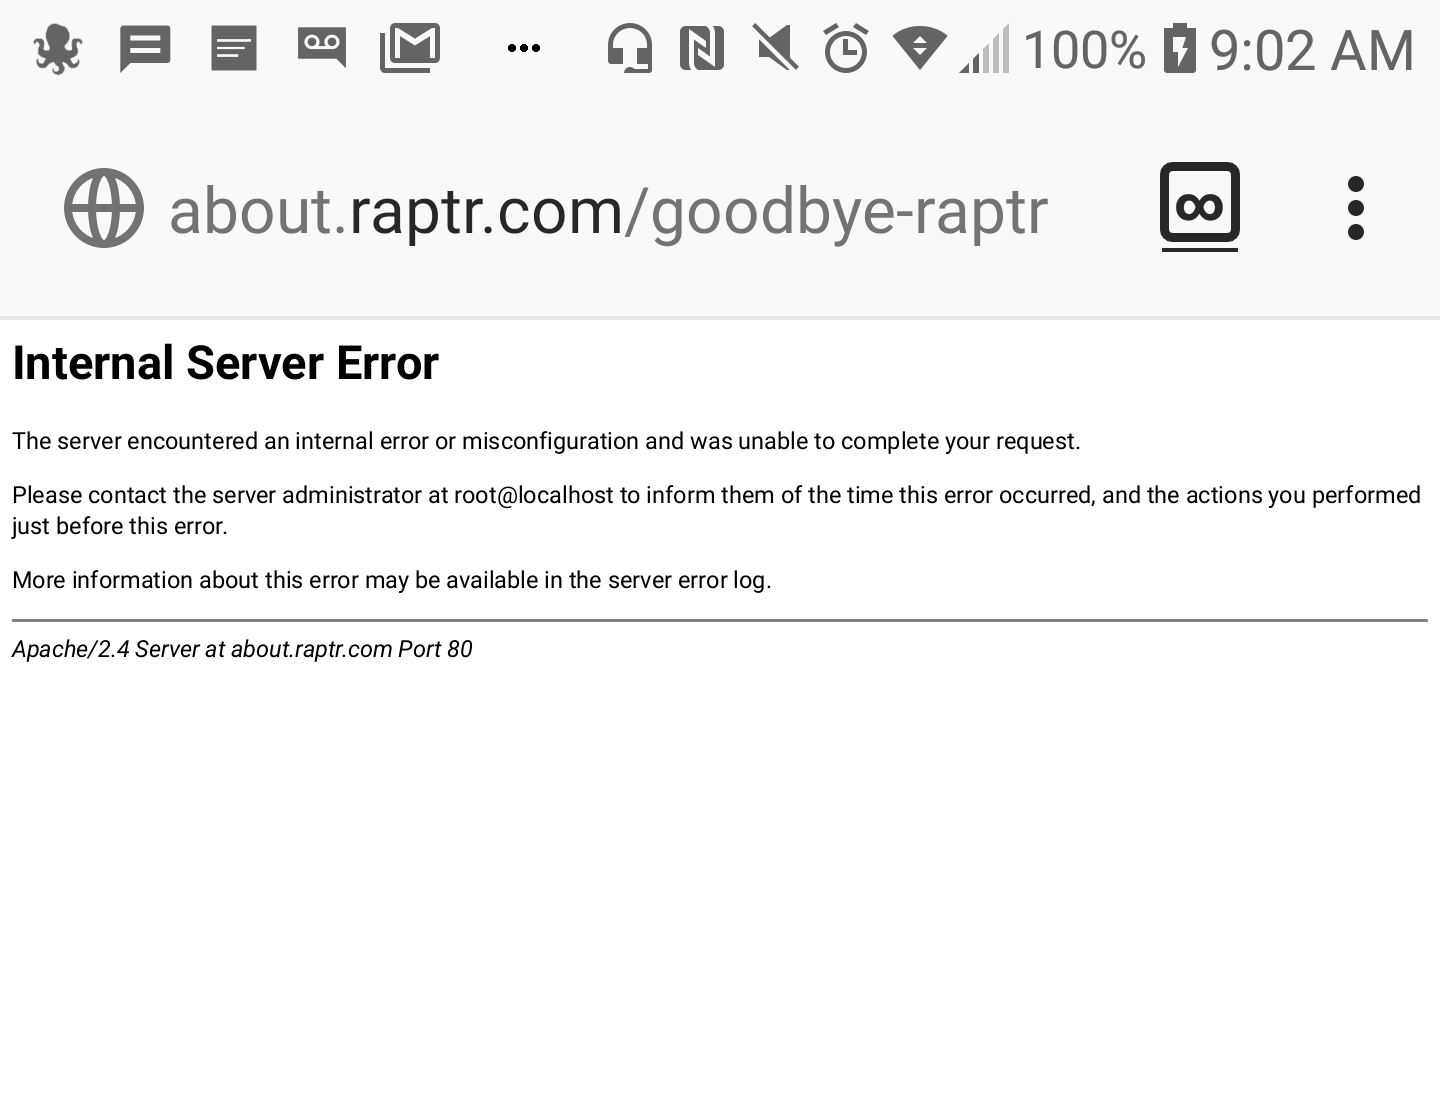Open the voicemail notification icon
This screenshot has width=1440, height=1113.
(x=322, y=47)
